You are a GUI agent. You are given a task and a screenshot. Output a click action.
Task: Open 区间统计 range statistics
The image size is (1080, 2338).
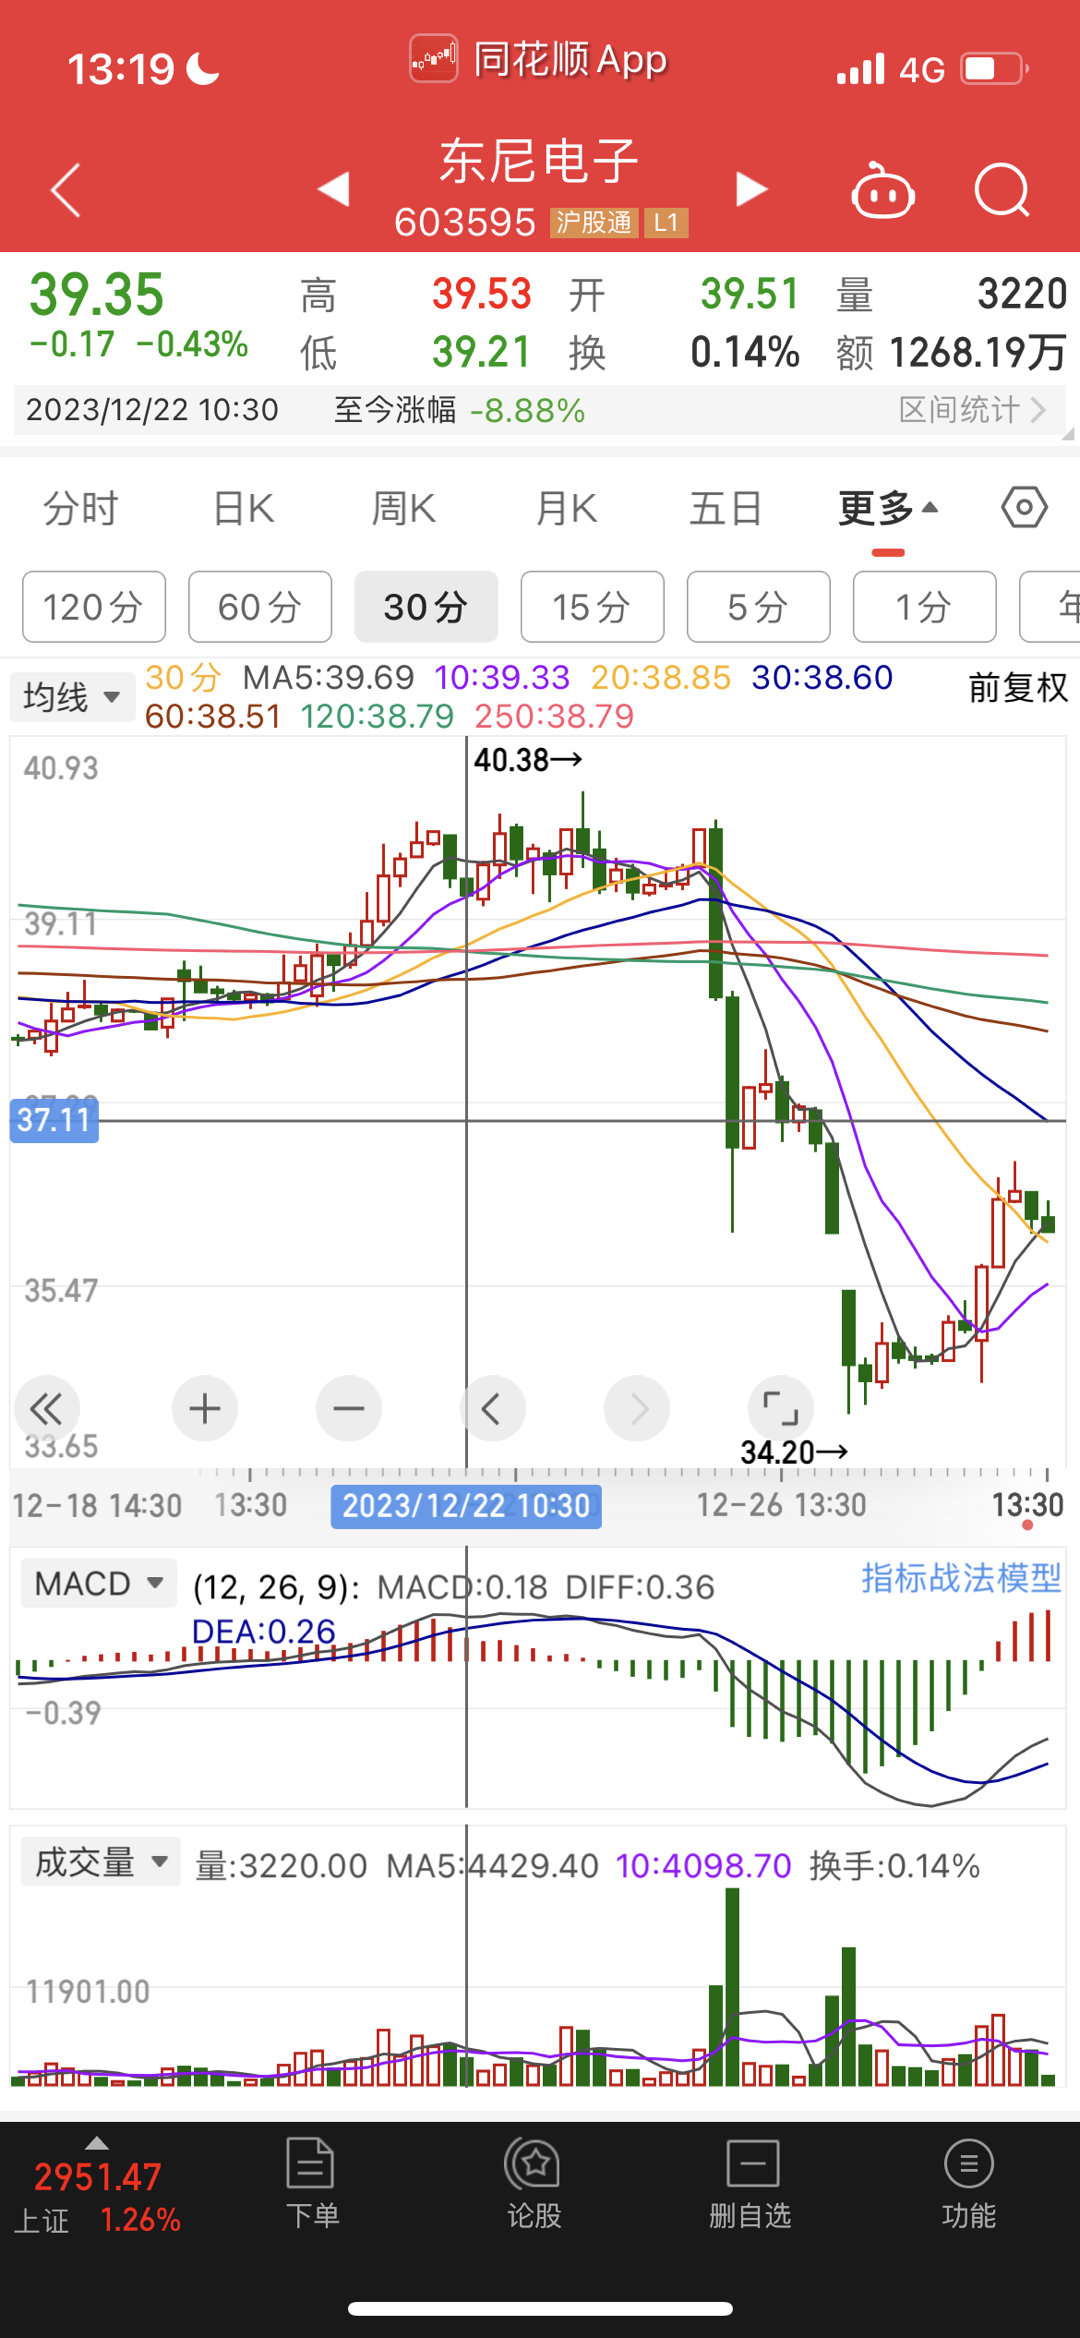(972, 409)
